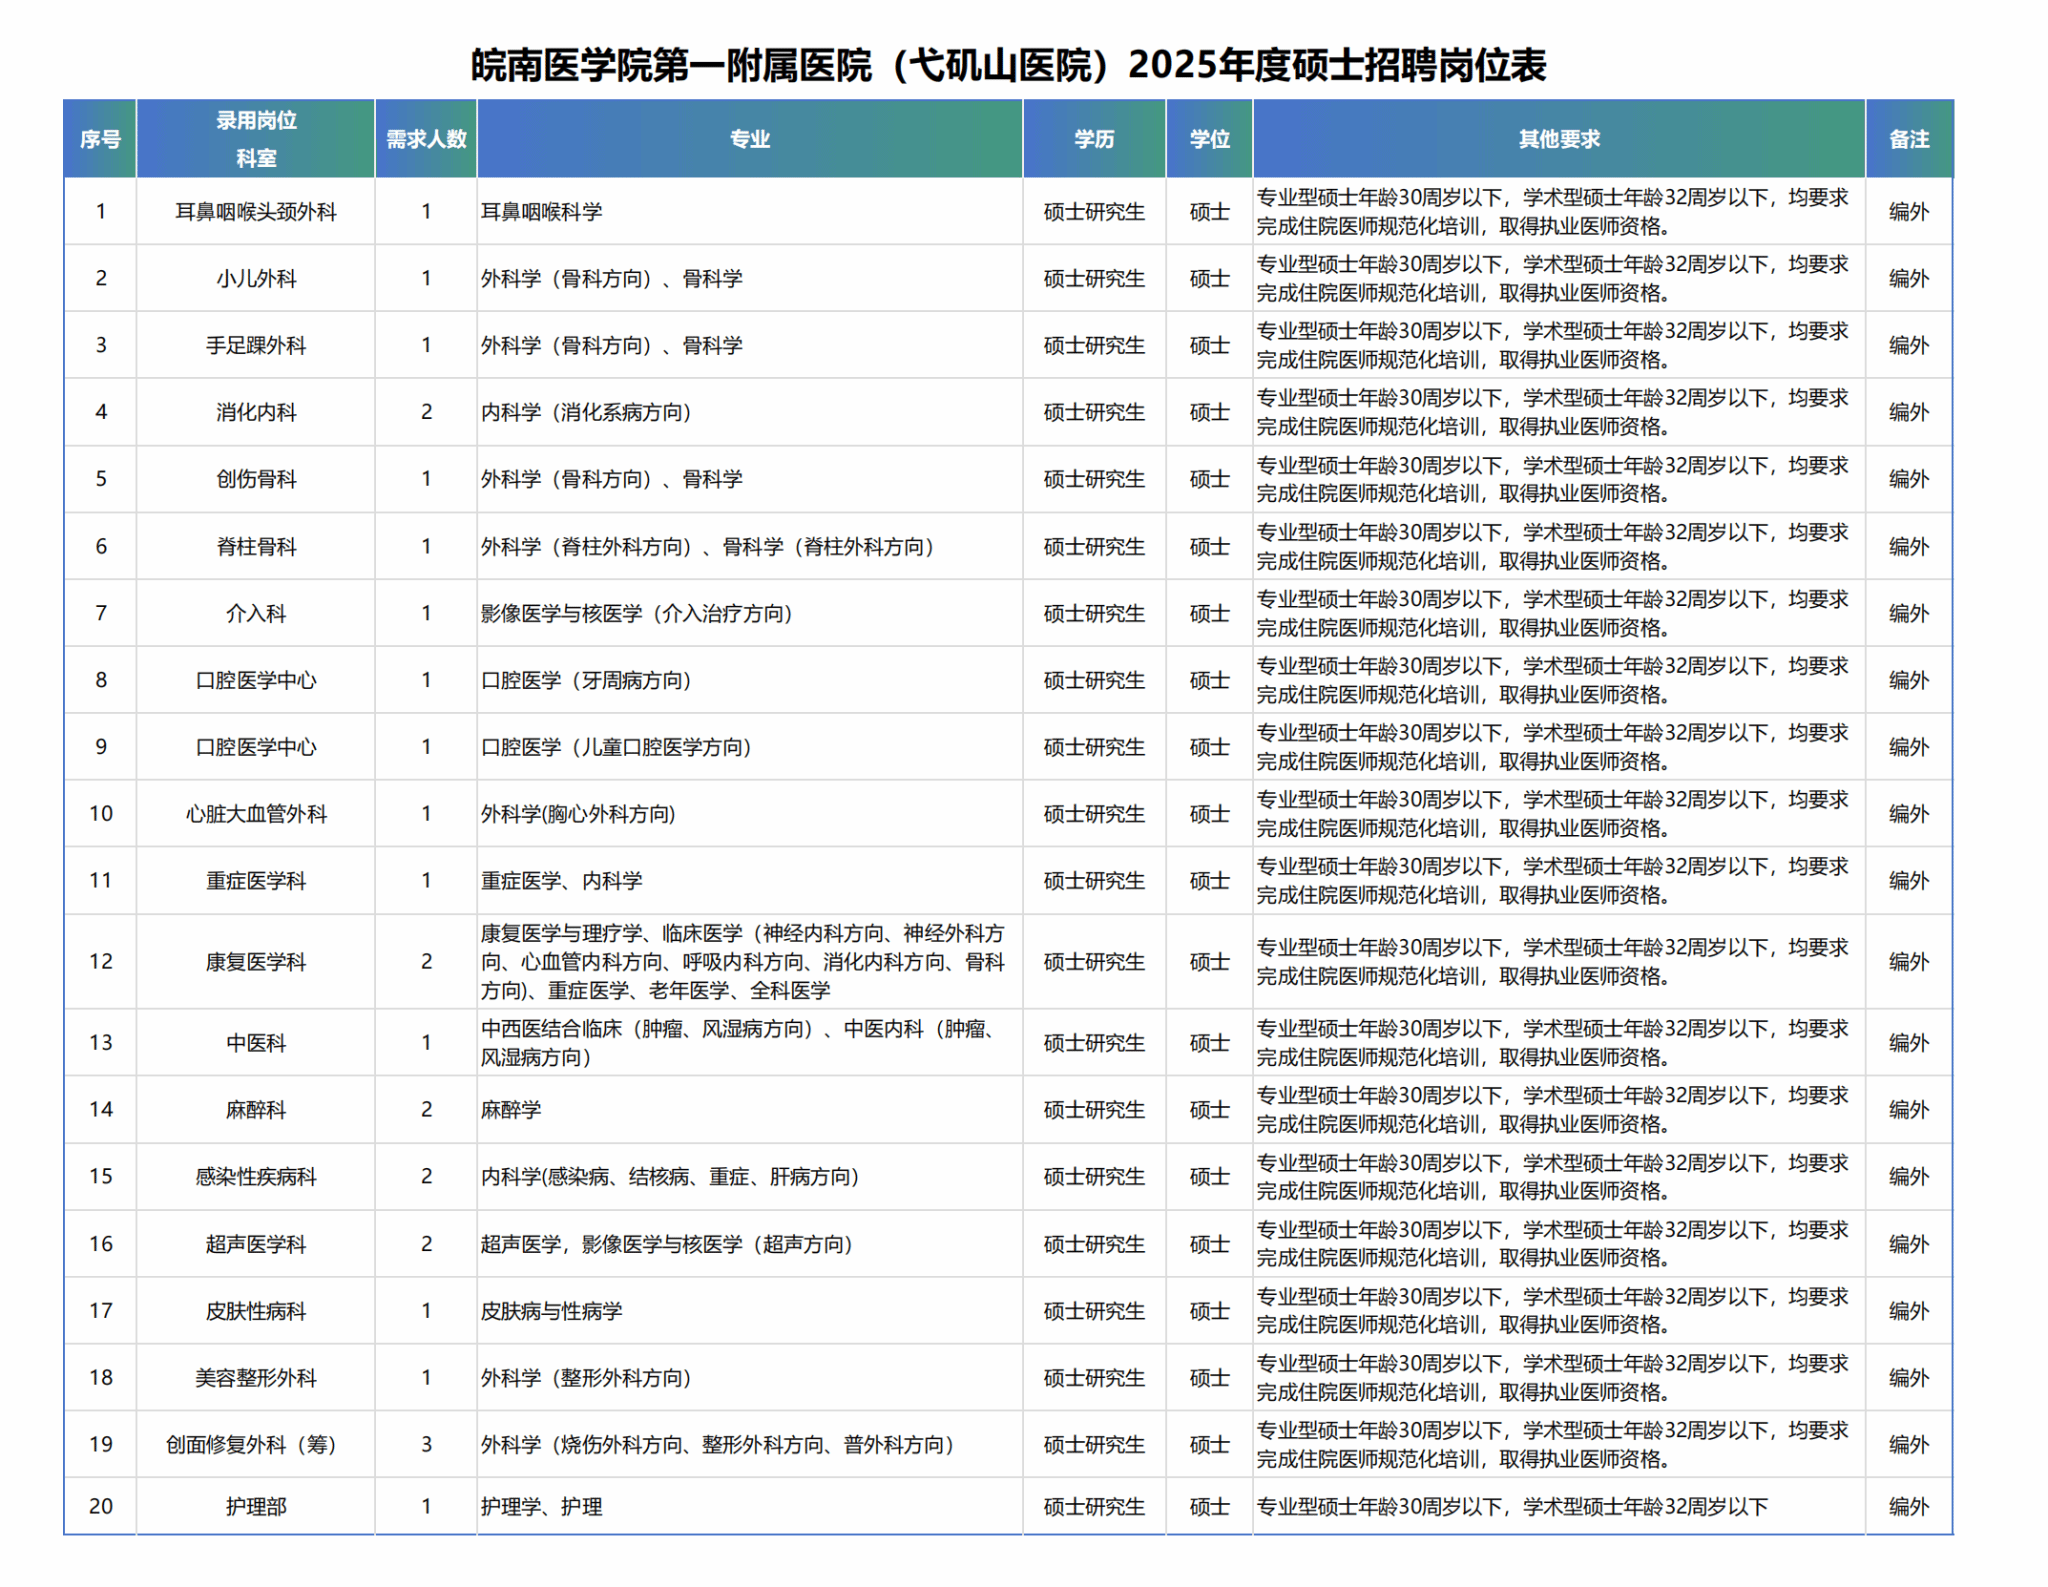Viewport: 2048px width, 1587px height.
Task: Click the 其他要求 column header
Action: tap(1558, 139)
